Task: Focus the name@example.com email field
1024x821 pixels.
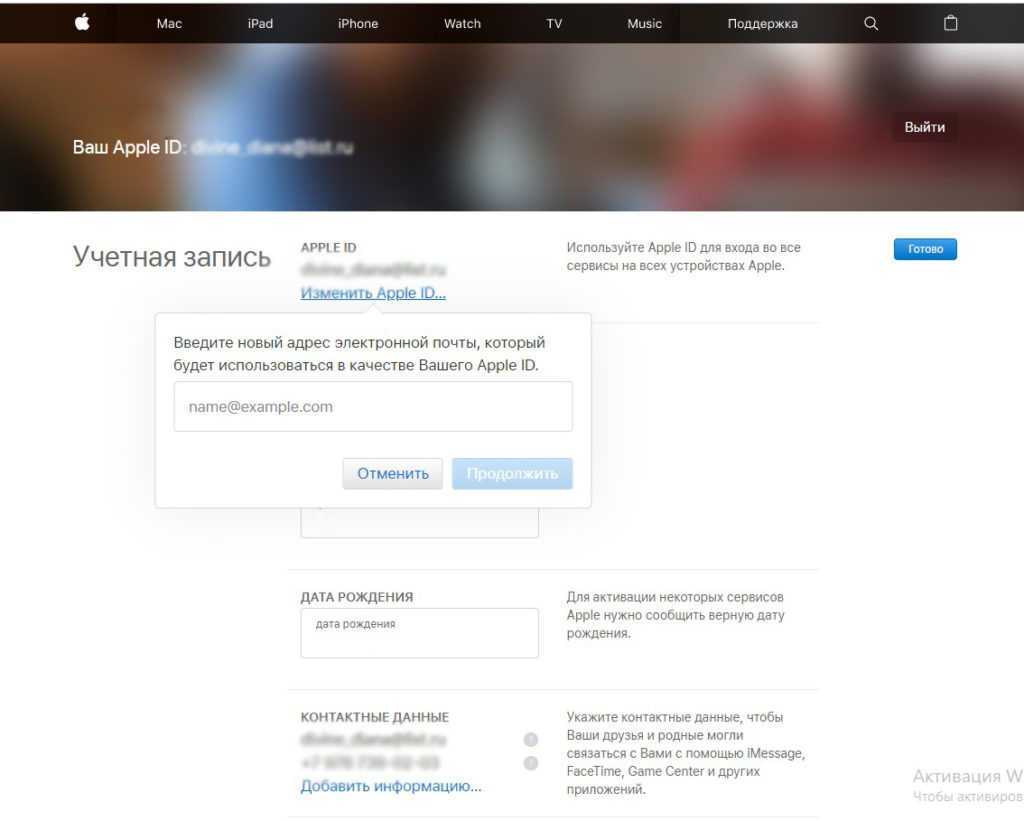Action: coord(373,407)
